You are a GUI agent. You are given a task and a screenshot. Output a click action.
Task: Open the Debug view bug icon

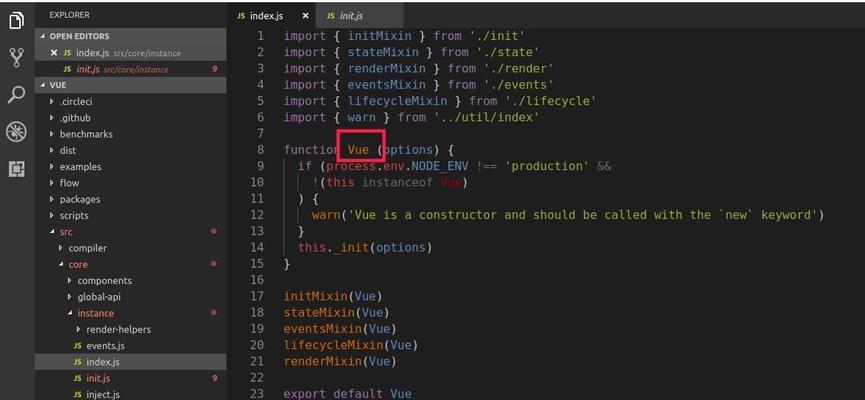17,131
